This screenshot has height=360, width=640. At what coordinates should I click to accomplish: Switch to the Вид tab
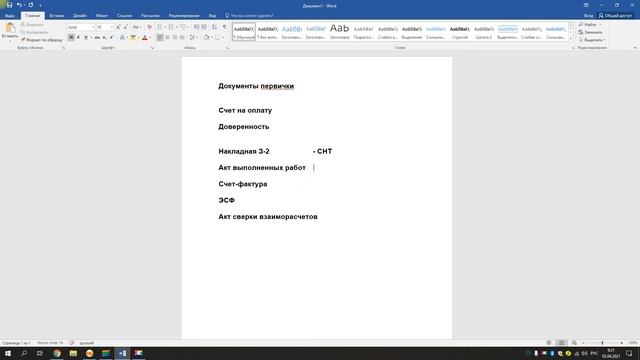[x=212, y=16]
